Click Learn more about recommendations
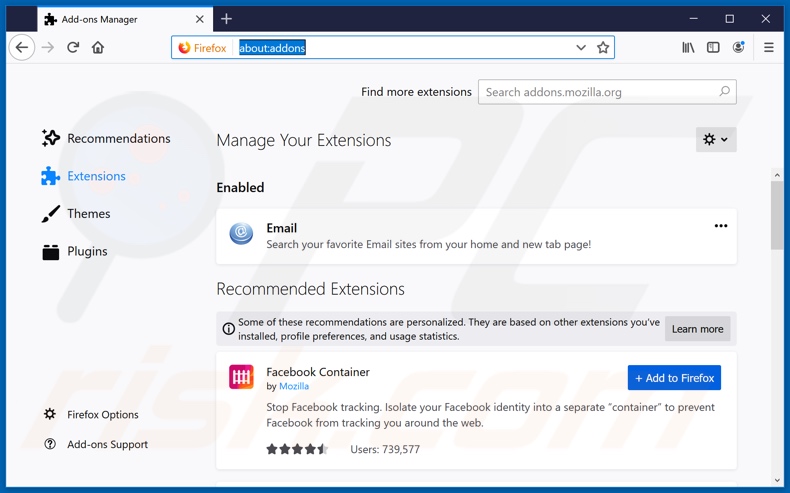The image size is (790, 493). (x=697, y=329)
